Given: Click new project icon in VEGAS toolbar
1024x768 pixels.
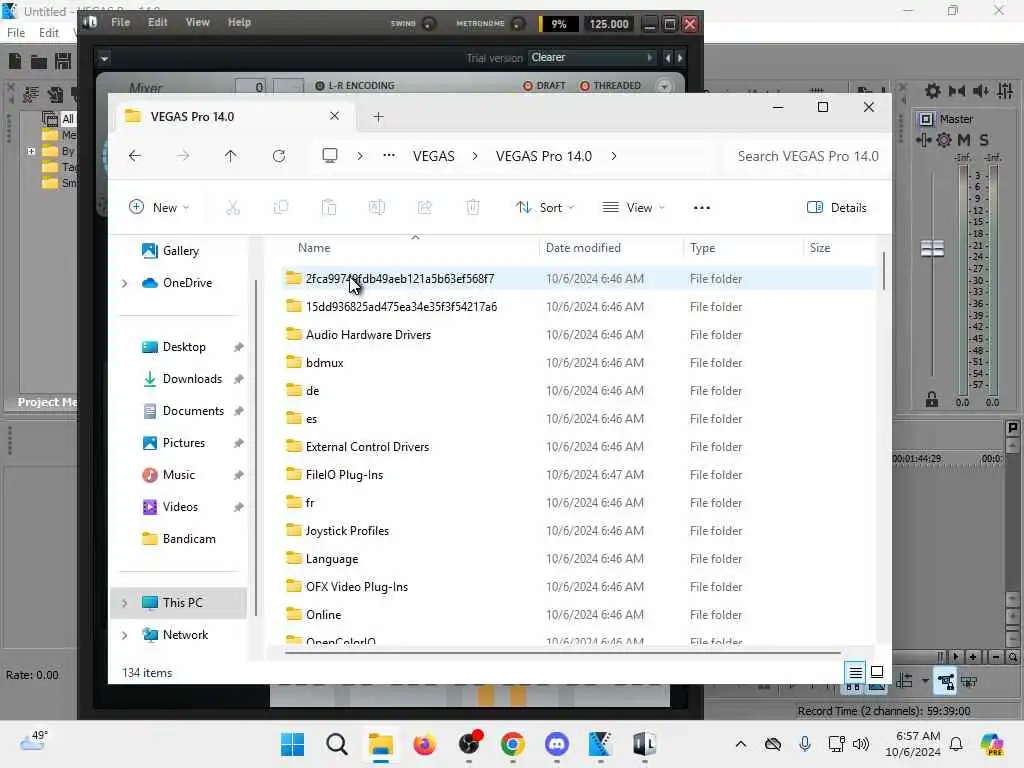Looking at the screenshot, I should pos(15,61).
